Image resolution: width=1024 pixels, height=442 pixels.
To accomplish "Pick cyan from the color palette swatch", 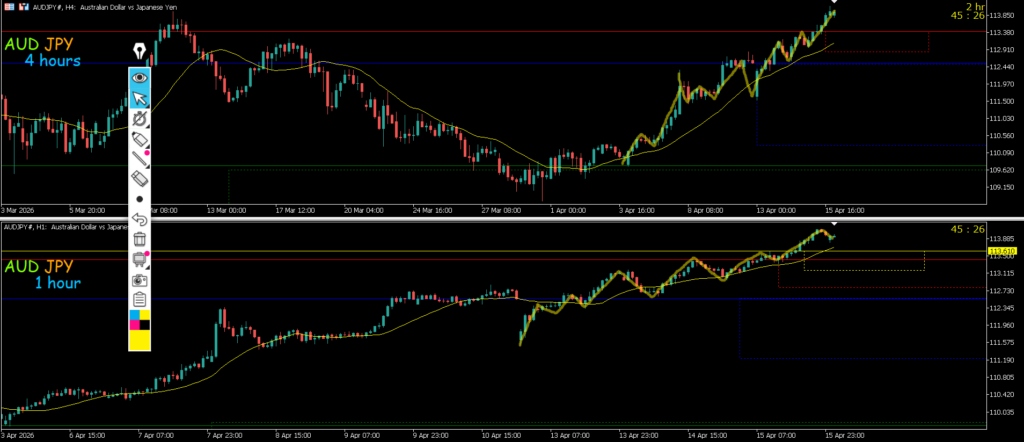I will [x=134, y=314].
